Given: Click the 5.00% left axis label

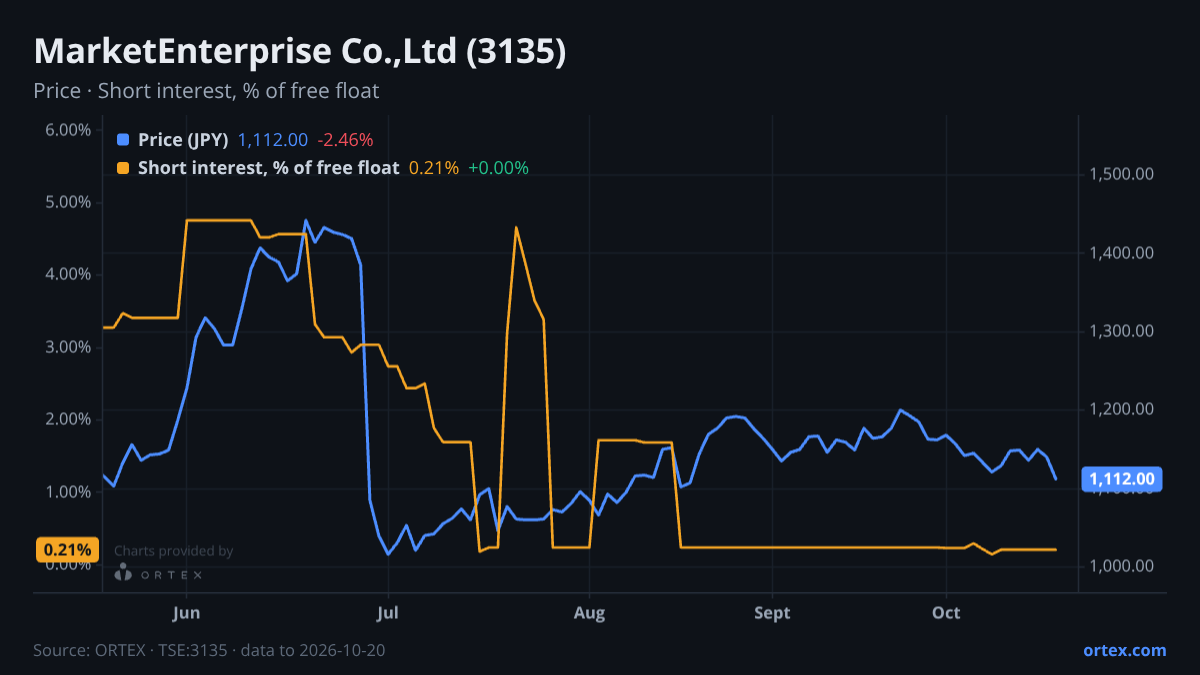Looking at the screenshot, I should [68, 202].
